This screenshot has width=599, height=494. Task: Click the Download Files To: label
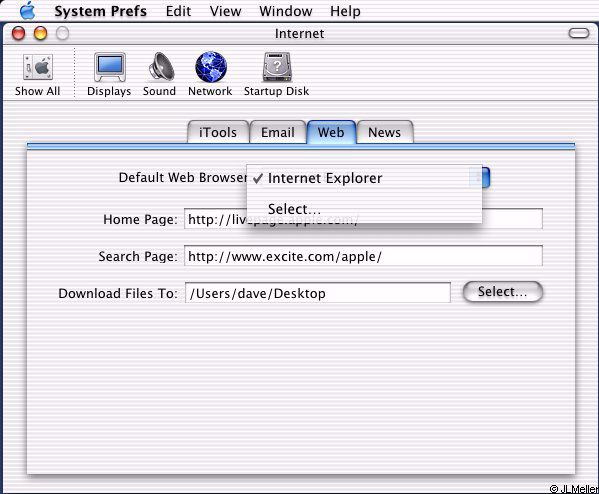pyautogui.click(x=118, y=293)
